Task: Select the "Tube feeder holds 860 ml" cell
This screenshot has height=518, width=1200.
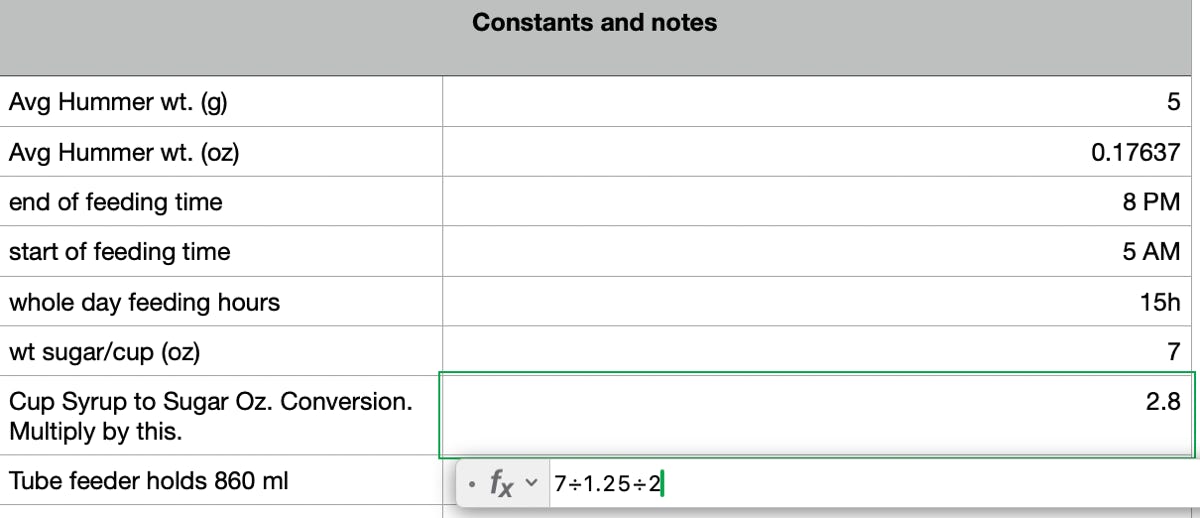Action: pos(221,480)
